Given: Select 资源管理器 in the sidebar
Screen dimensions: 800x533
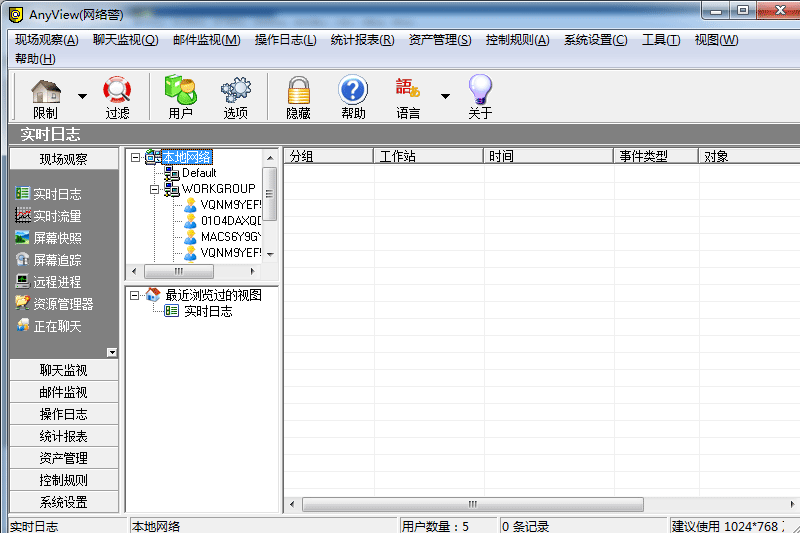Looking at the screenshot, I should (x=55, y=303).
